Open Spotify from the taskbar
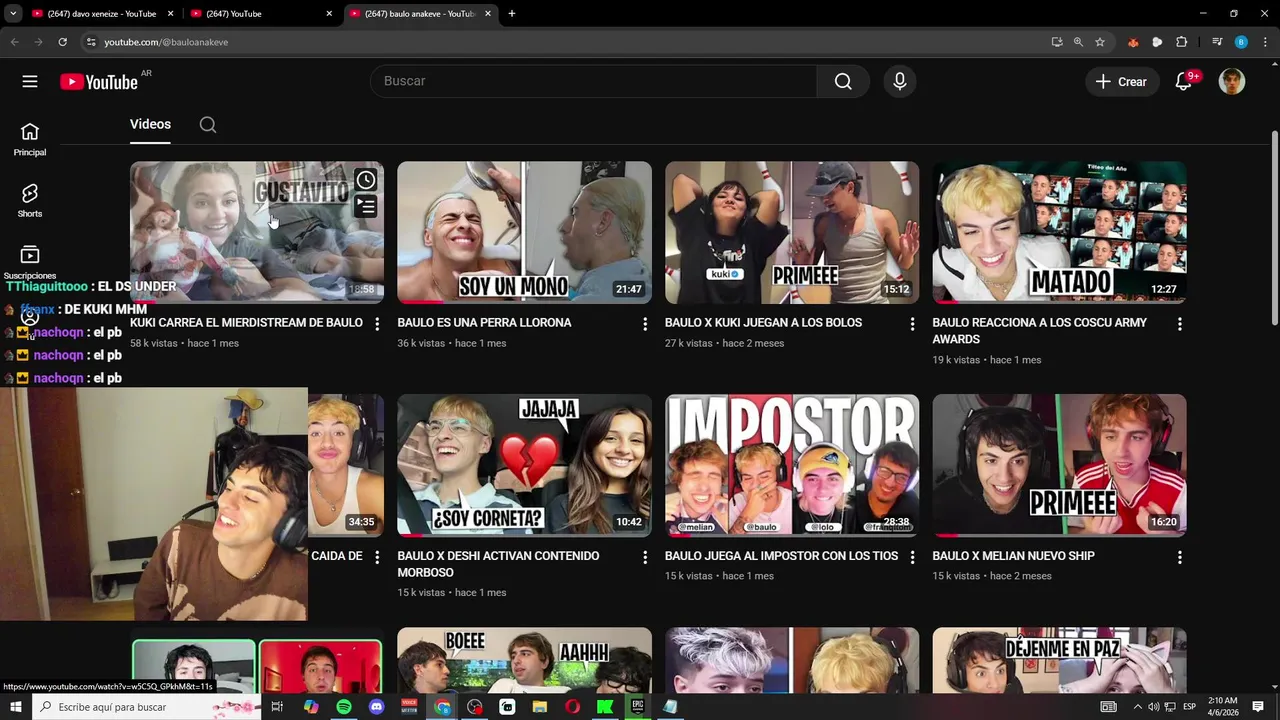 point(344,707)
